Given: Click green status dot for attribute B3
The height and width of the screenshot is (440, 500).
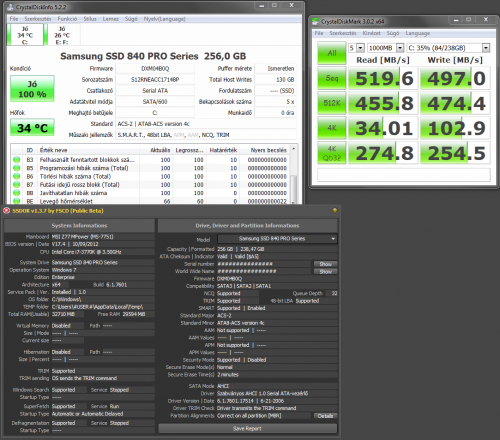Looking at the screenshot, I should point(17,160).
